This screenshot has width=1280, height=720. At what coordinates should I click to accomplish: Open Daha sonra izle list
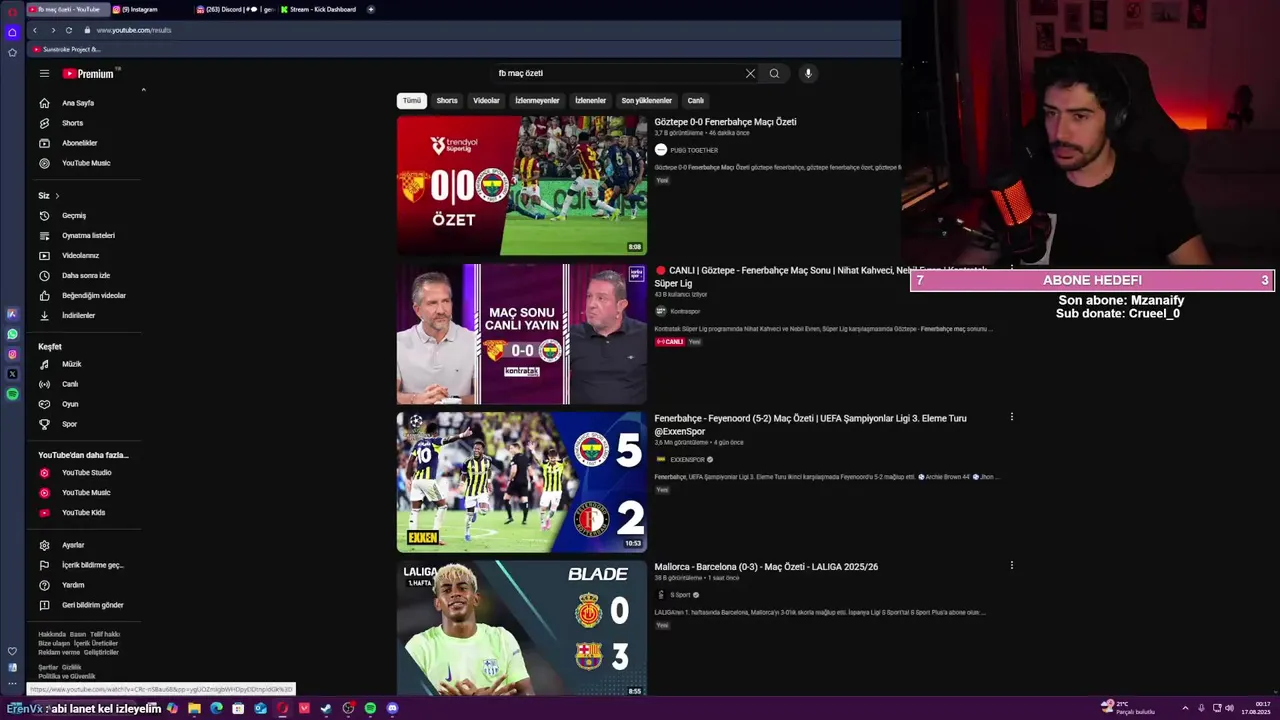pyautogui.click(x=84, y=275)
